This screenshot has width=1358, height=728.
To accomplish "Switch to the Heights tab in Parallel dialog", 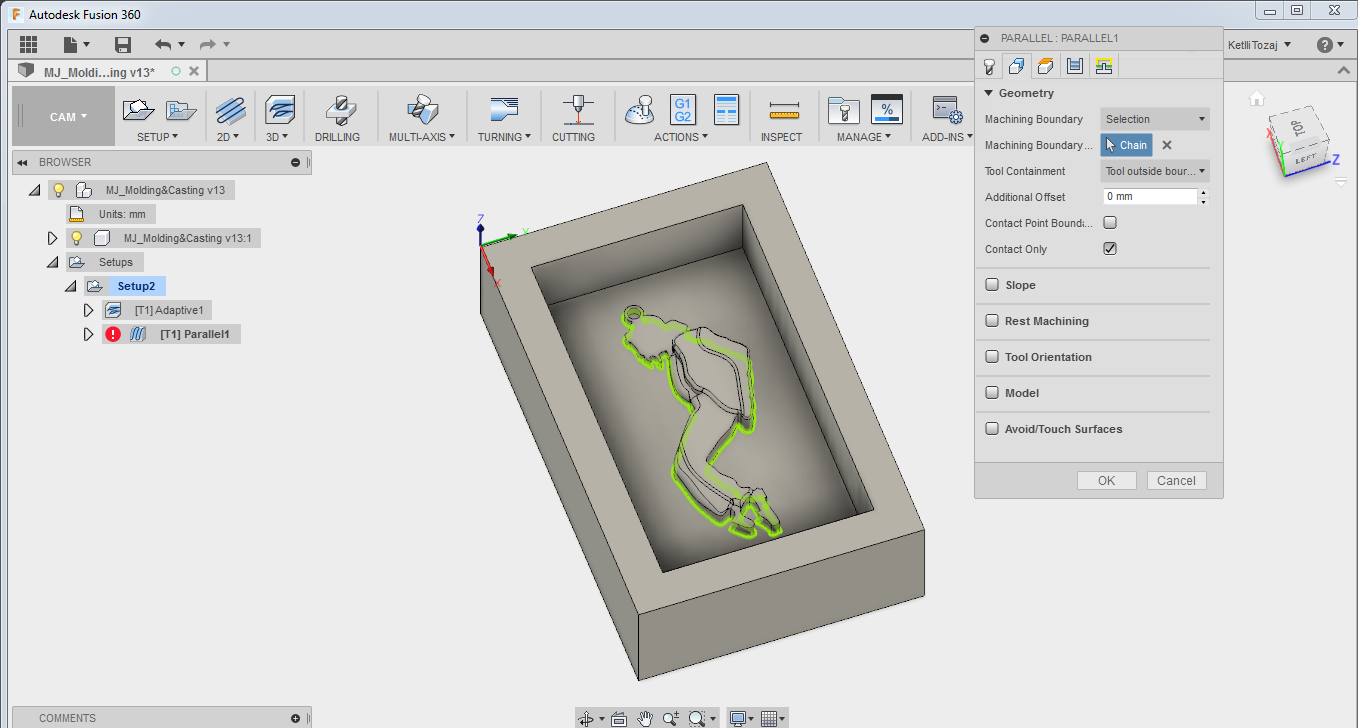I will (x=1045, y=66).
